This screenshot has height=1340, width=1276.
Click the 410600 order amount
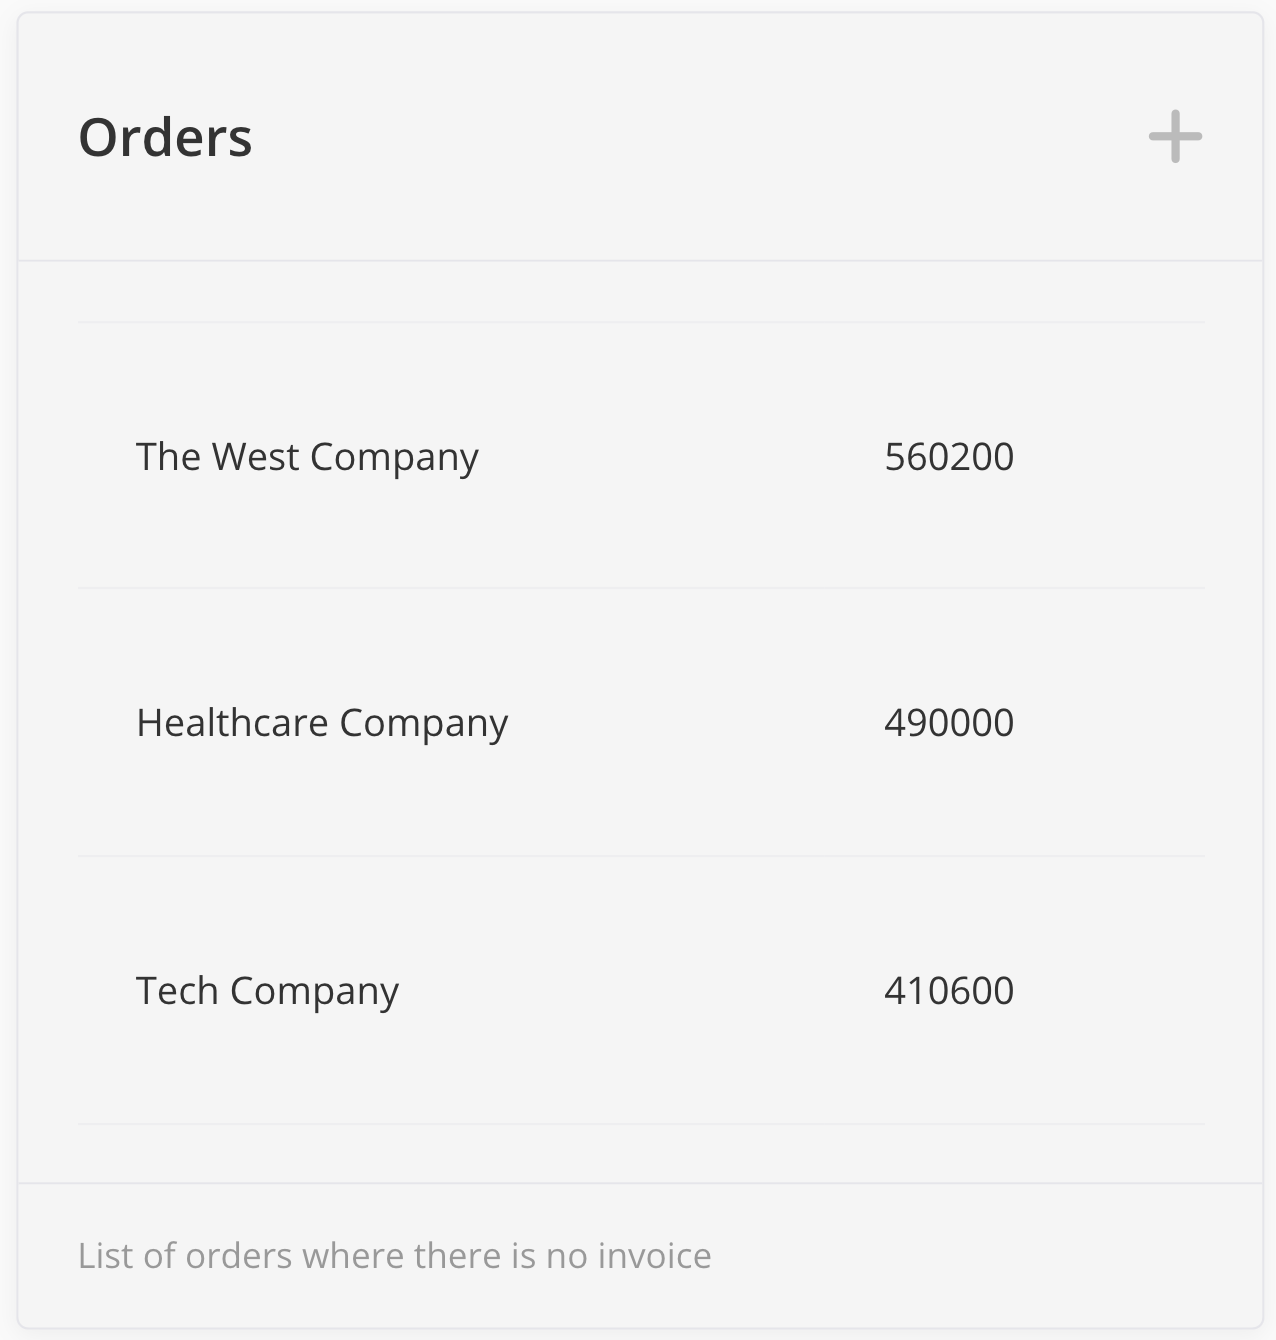click(949, 991)
